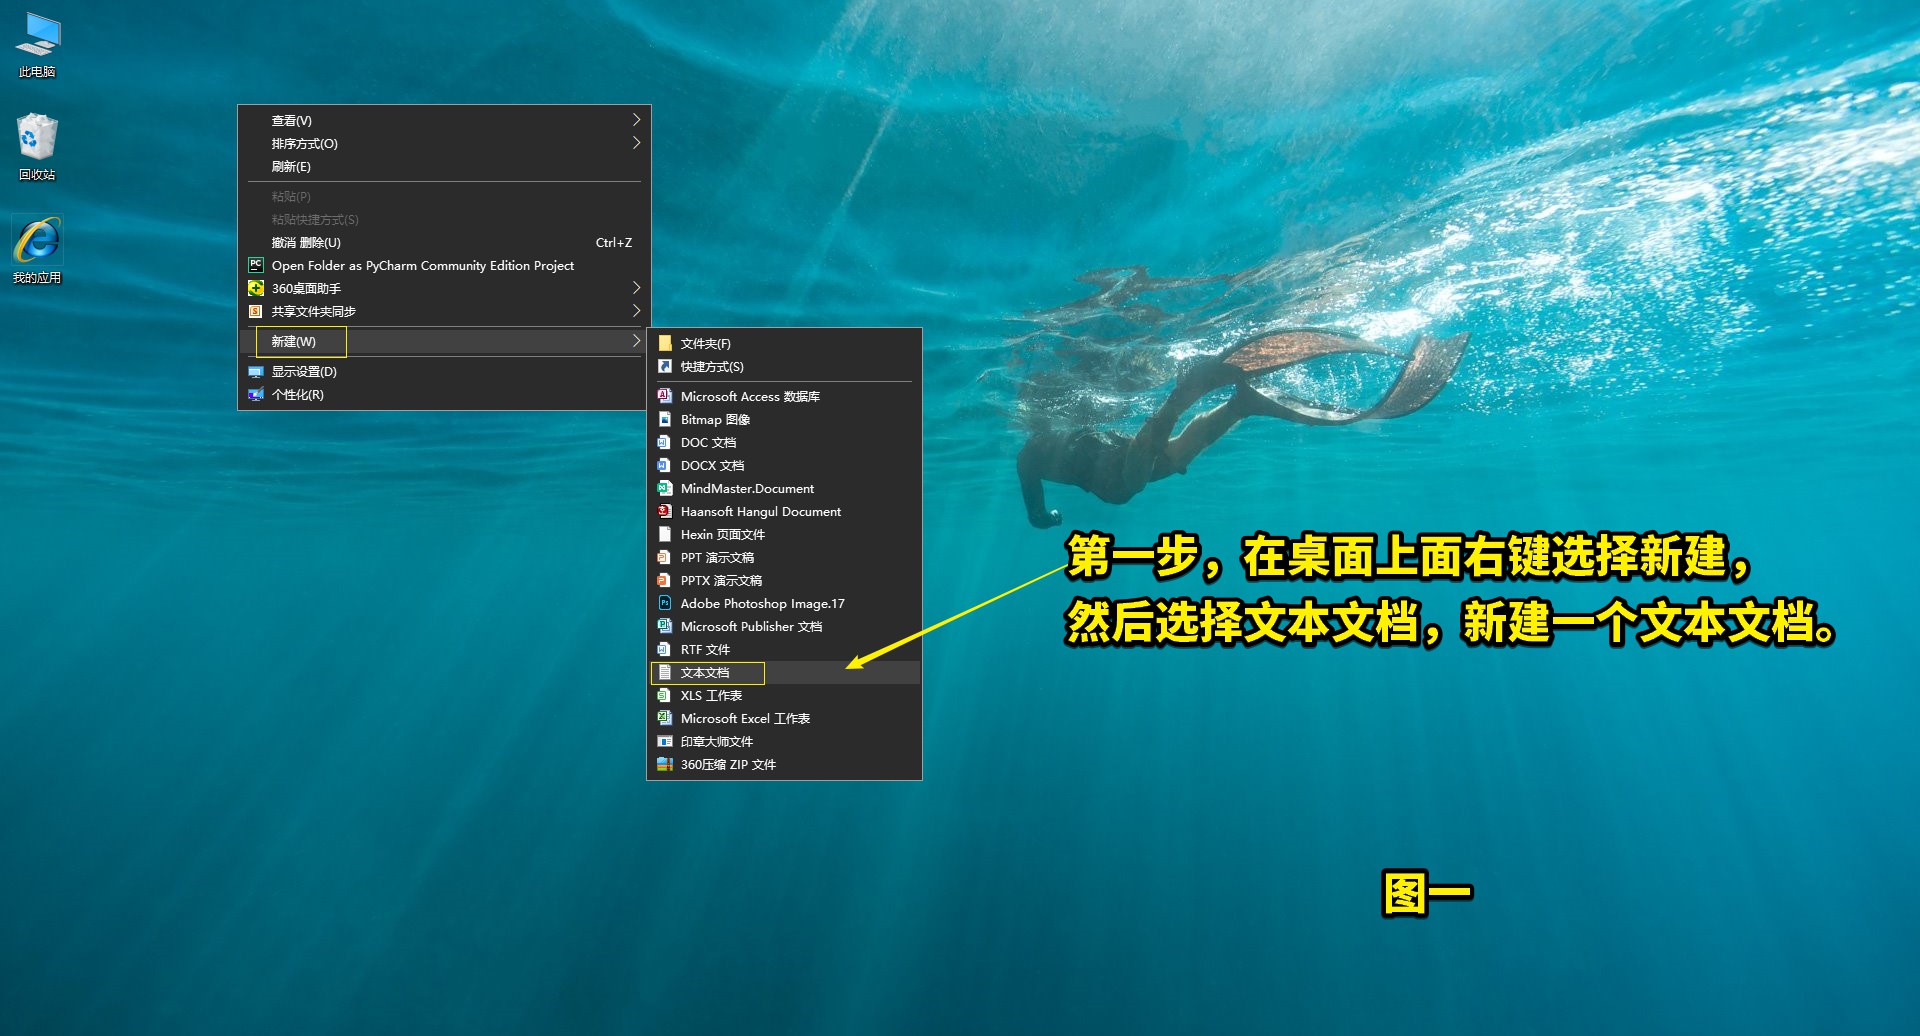Open 个性化(R) from the context menu
The height and width of the screenshot is (1036, 1920).
tap(300, 394)
